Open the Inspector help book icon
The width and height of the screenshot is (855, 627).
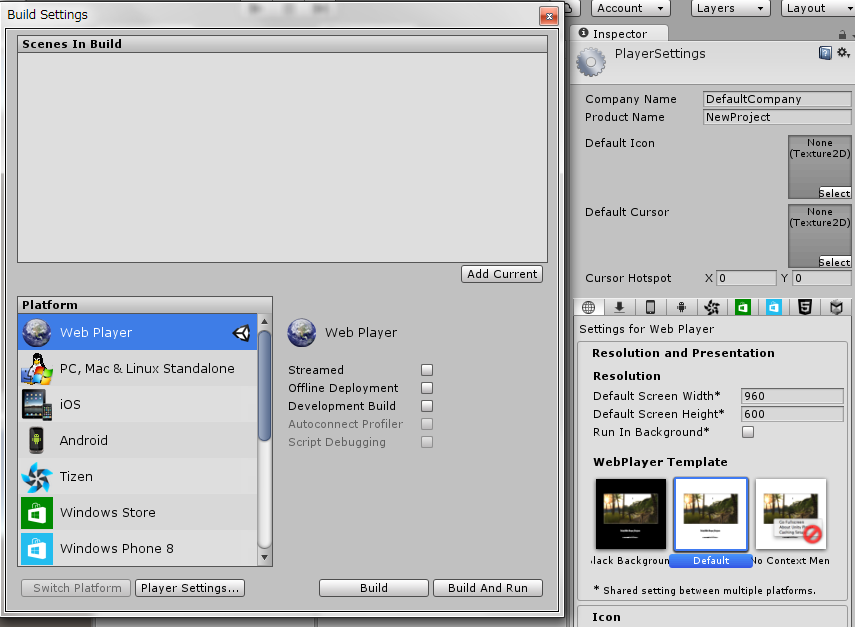point(825,53)
